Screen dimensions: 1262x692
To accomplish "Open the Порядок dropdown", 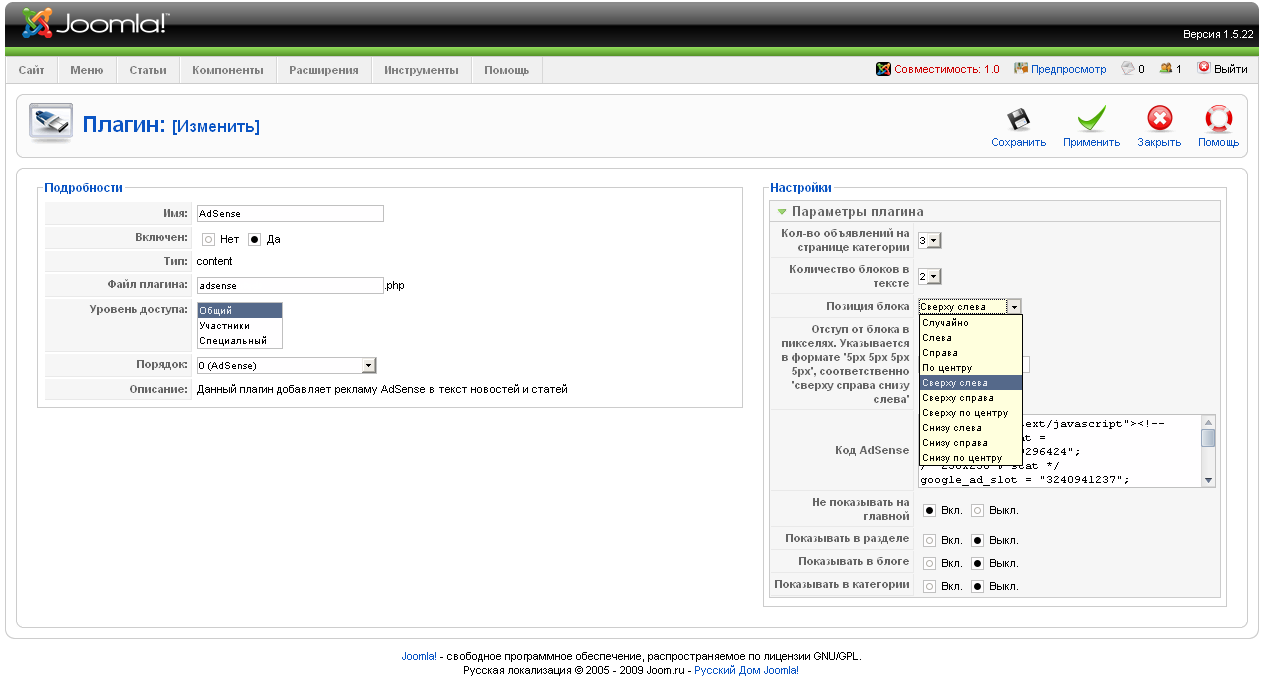I will coord(286,366).
